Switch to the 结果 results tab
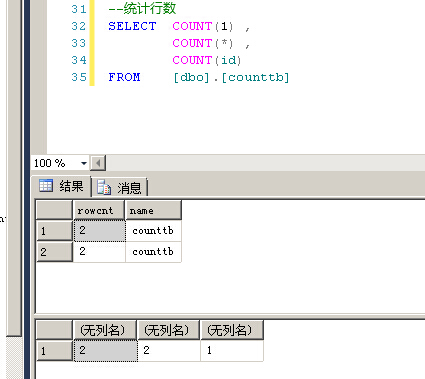 pyautogui.click(x=62, y=186)
